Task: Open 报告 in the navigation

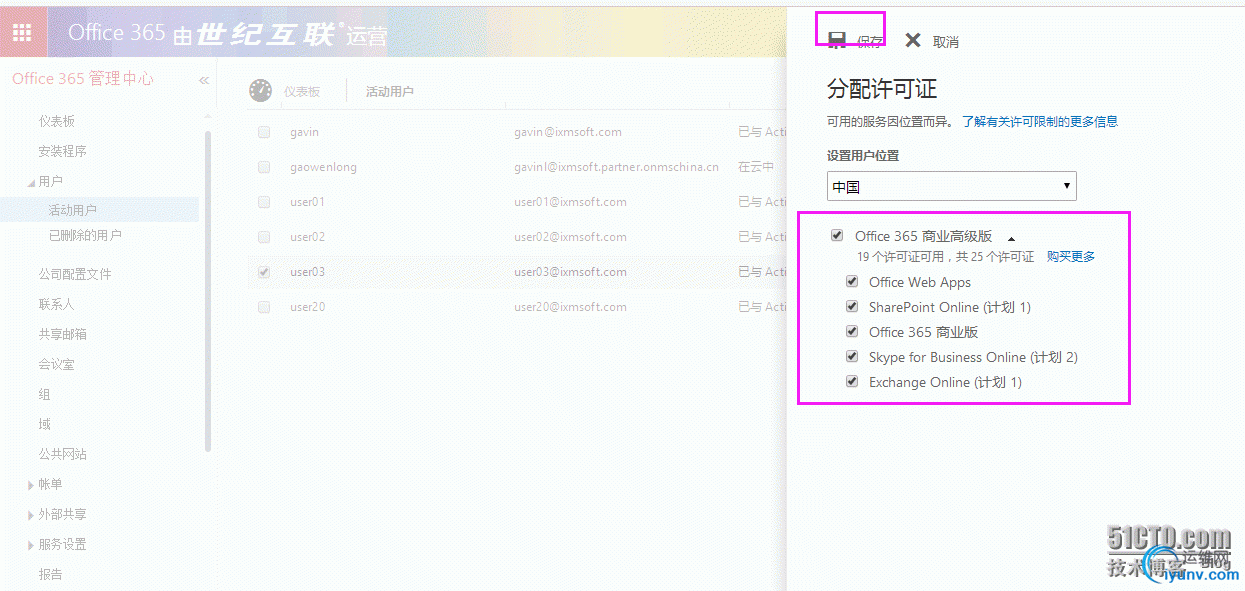Action: pyautogui.click(x=50, y=574)
